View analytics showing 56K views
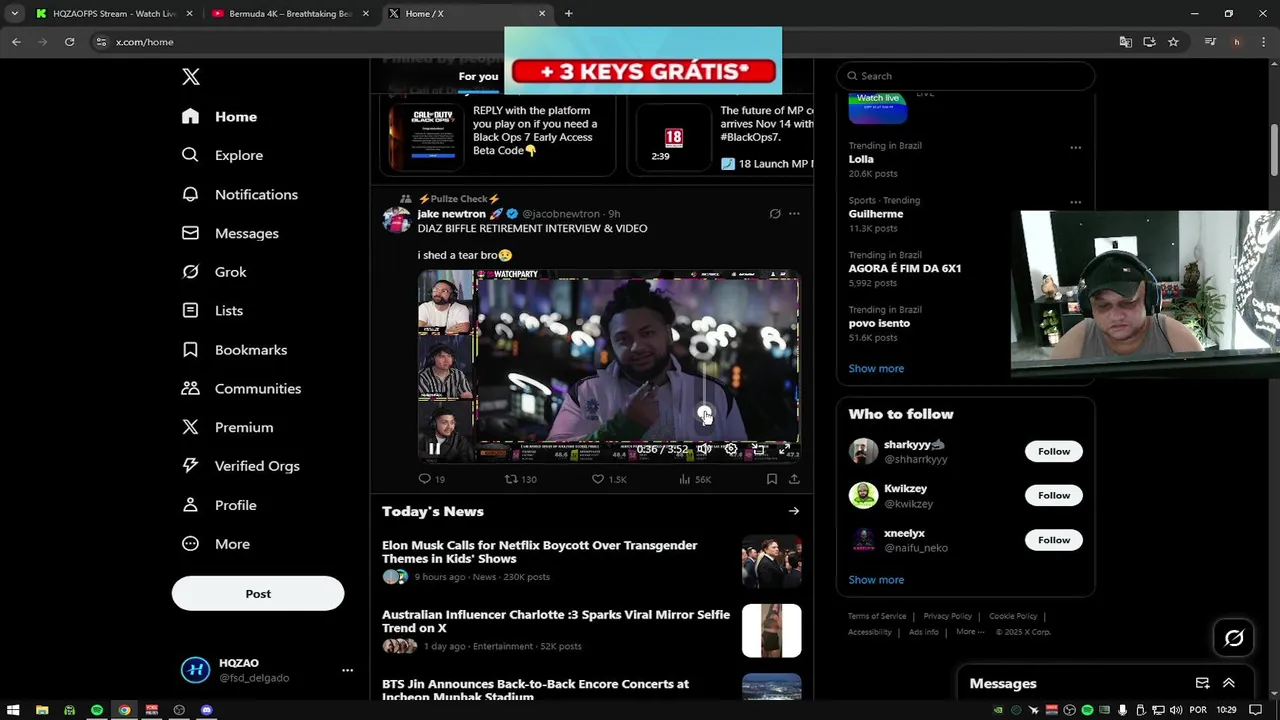The image size is (1280, 720). click(x=694, y=479)
